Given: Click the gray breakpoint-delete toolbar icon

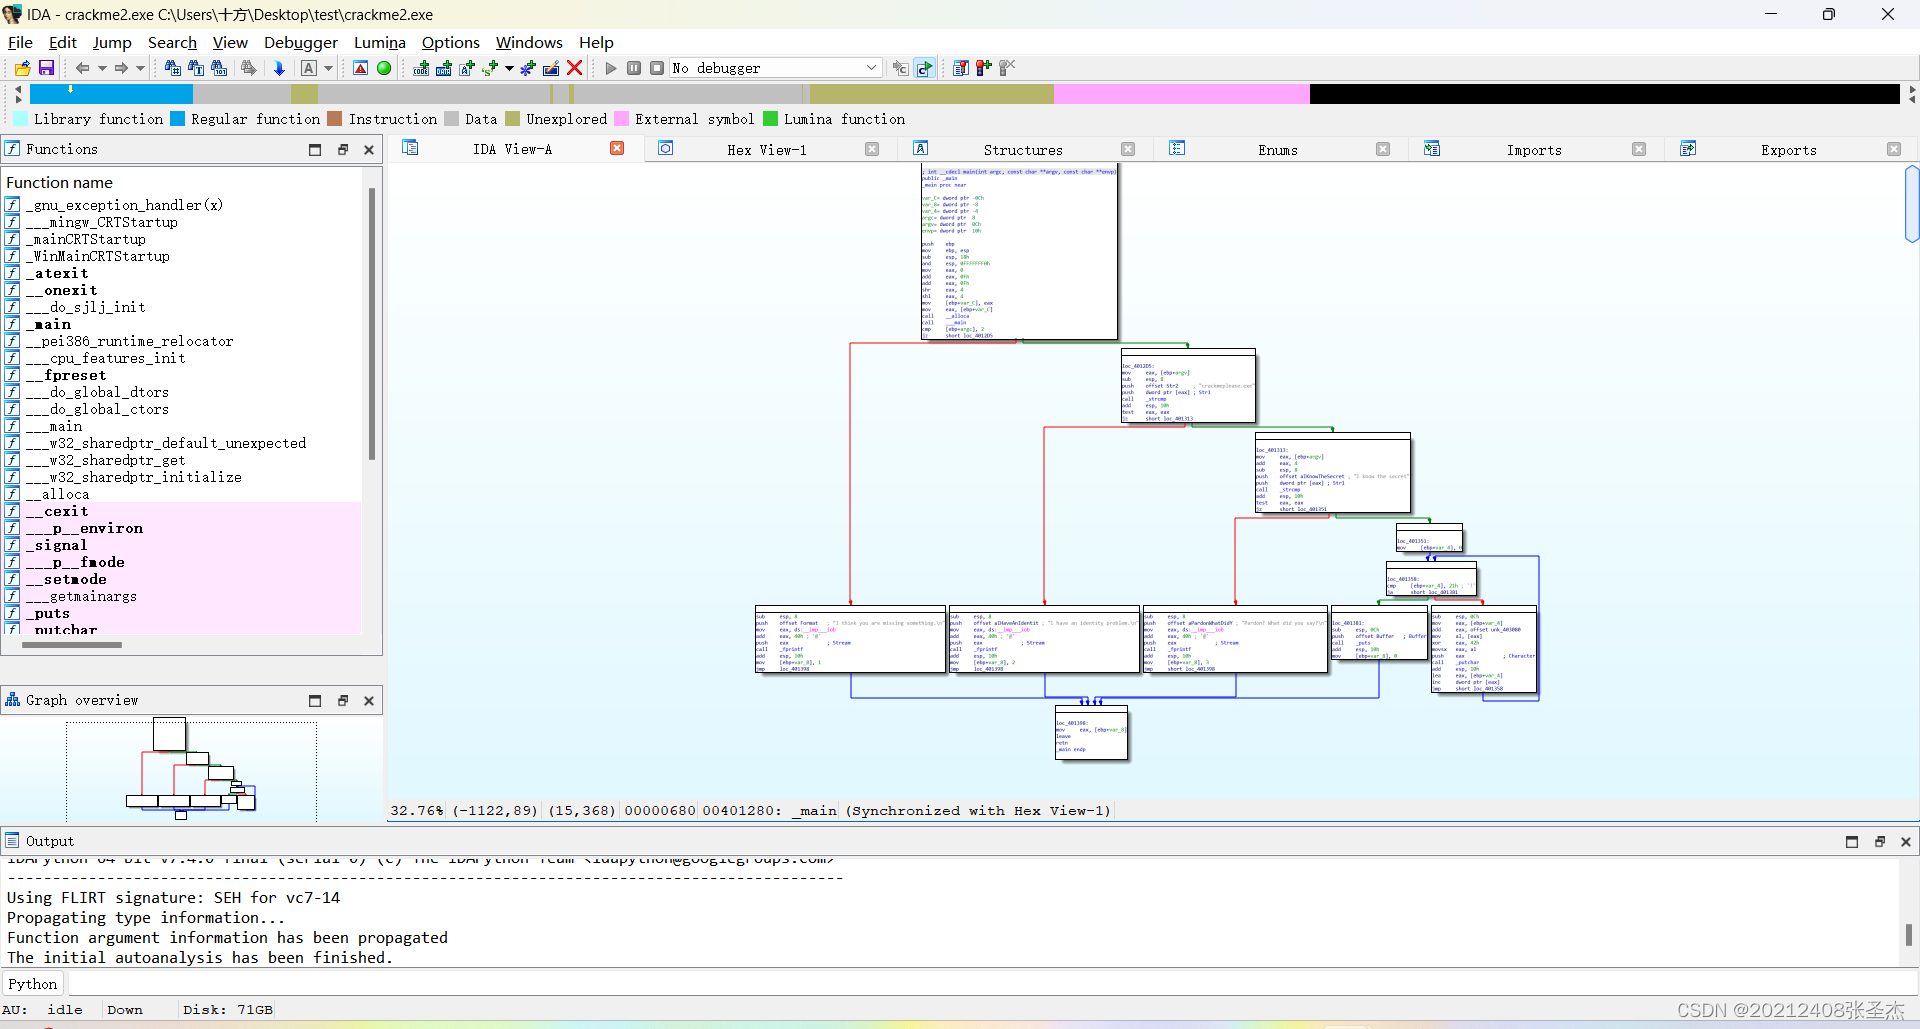Looking at the screenshot, I should 1007,68.
